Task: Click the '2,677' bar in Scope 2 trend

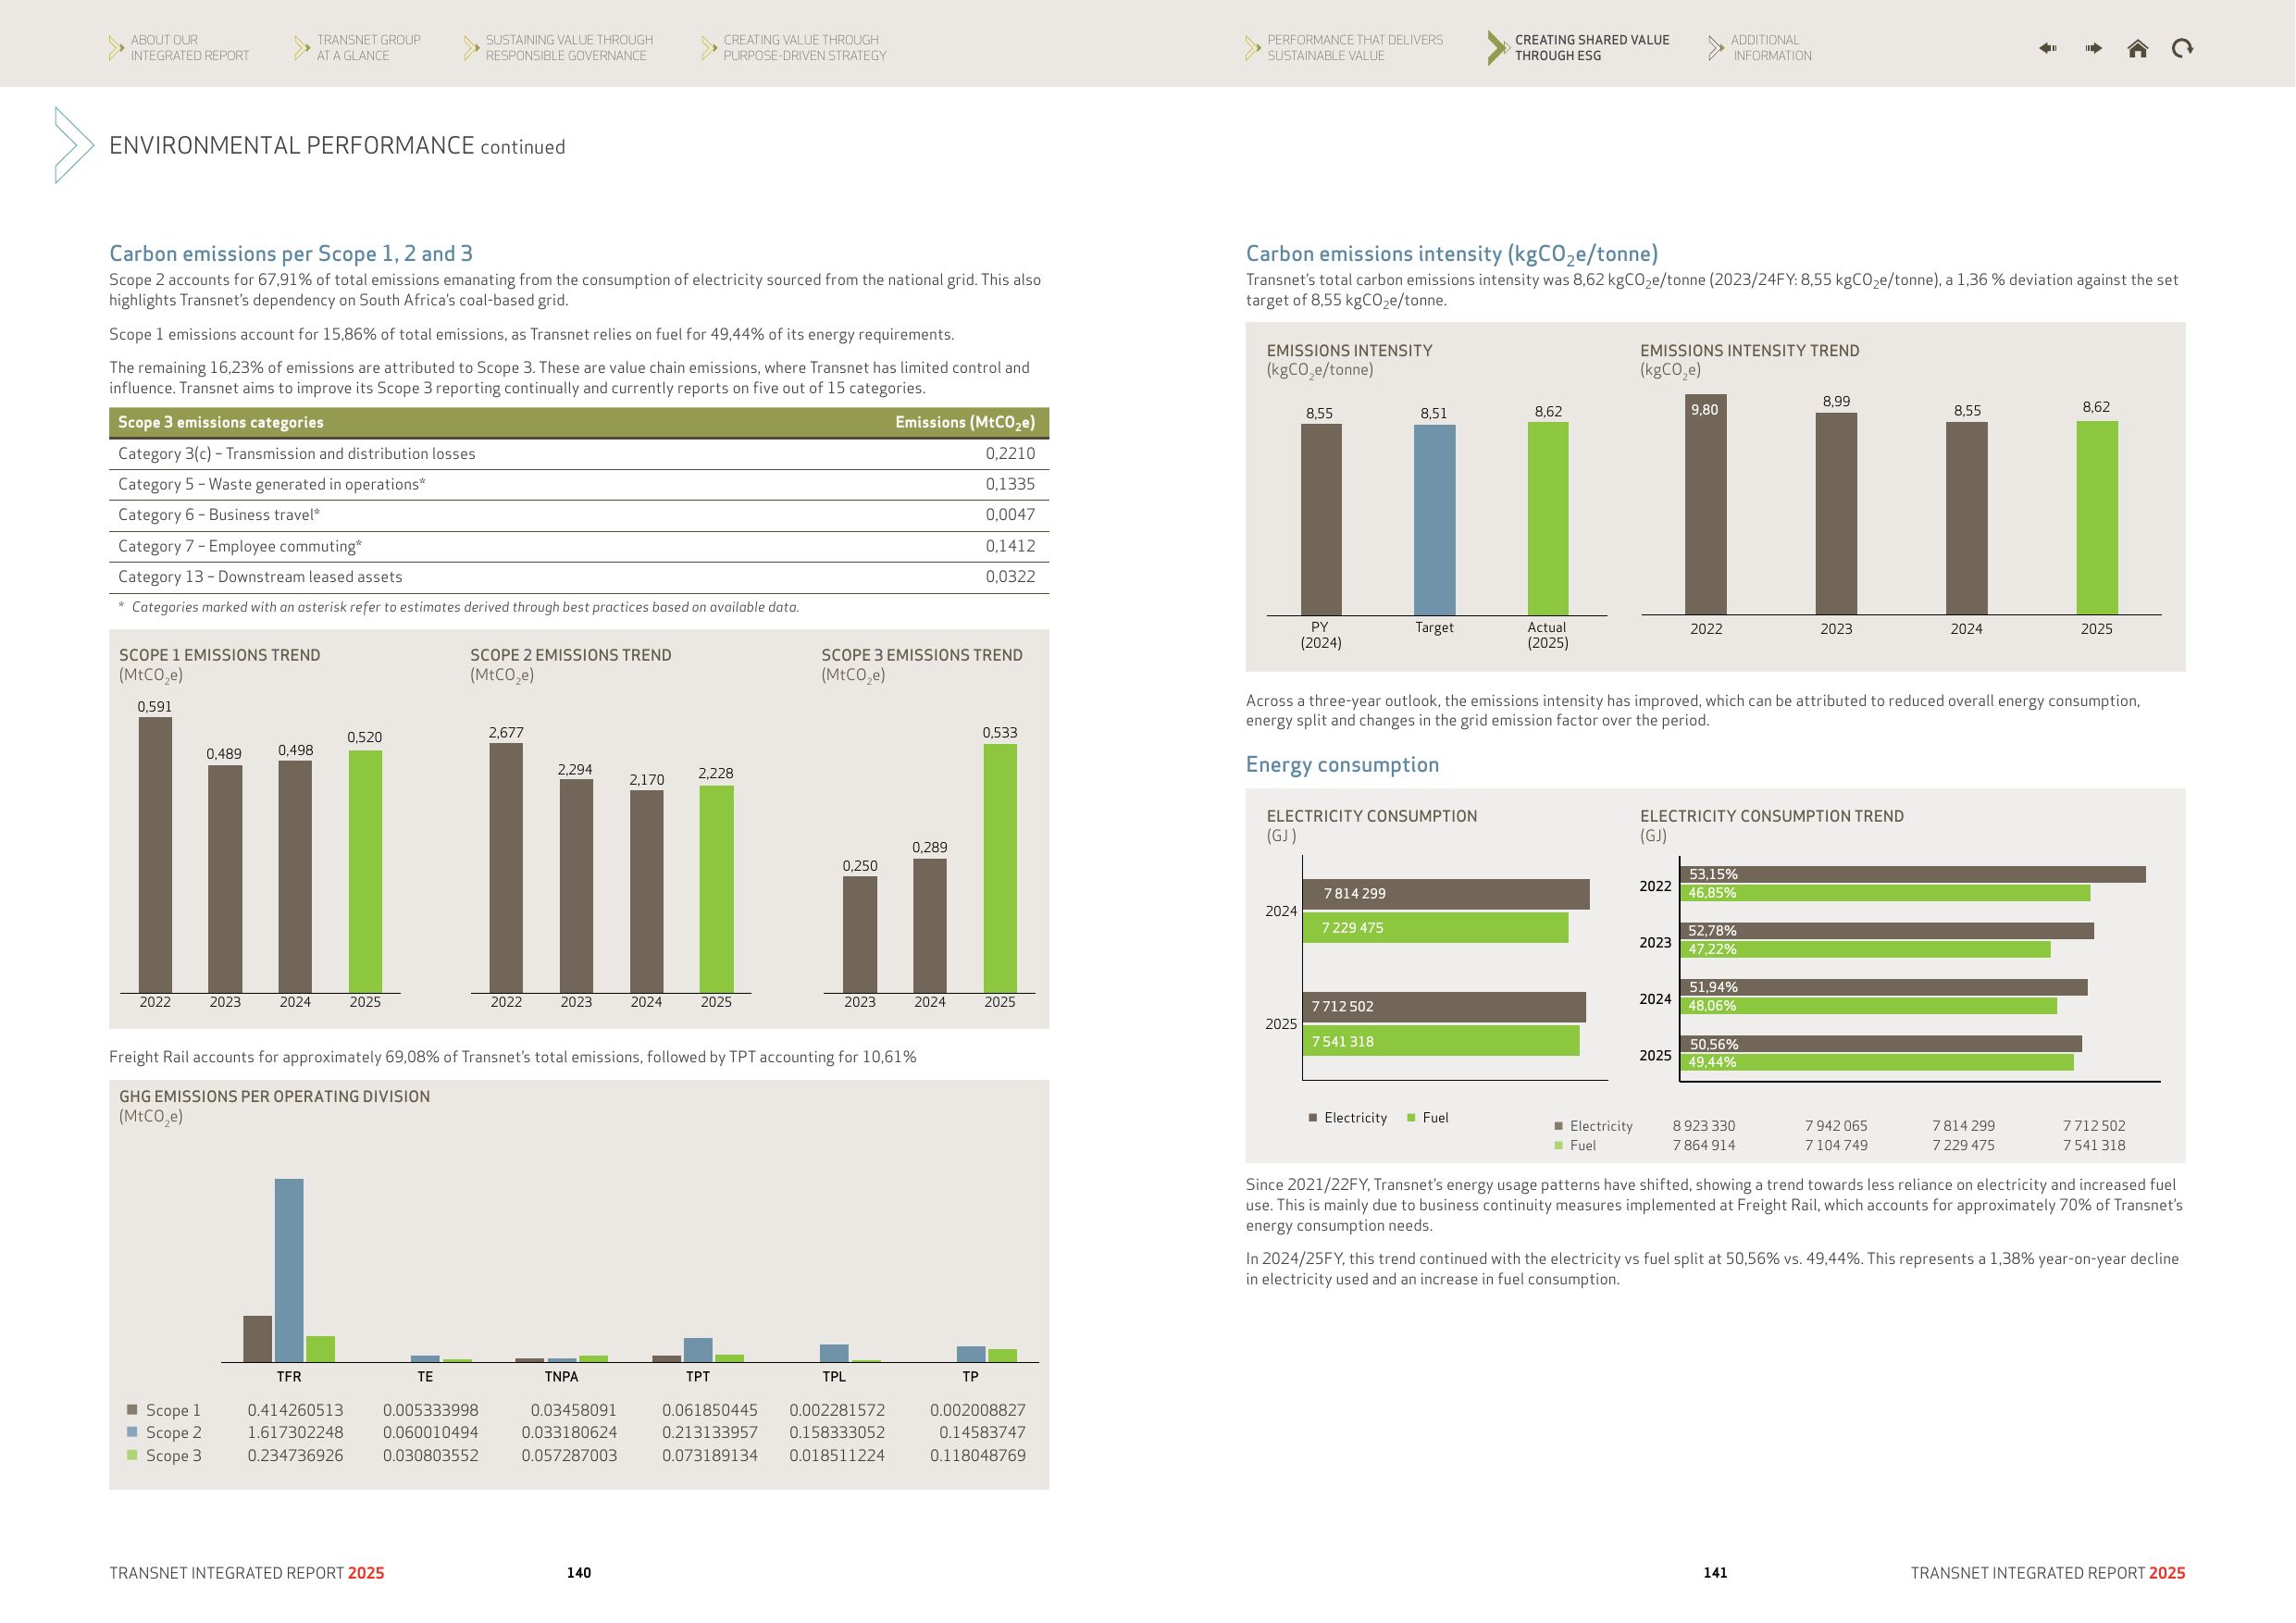Action: point(506,868)
